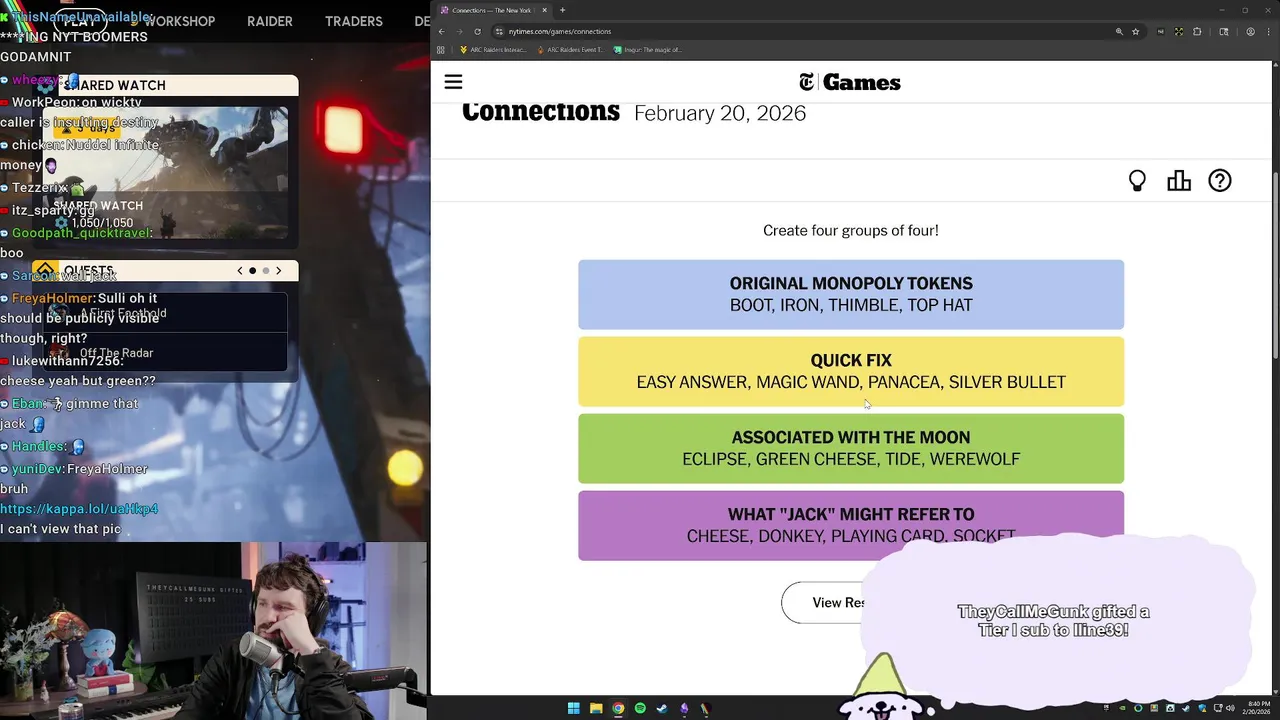The height and width of the screenshot is (720, 1280).
Task: Click the lightbulb hint icon
Action: point(1137,181)
